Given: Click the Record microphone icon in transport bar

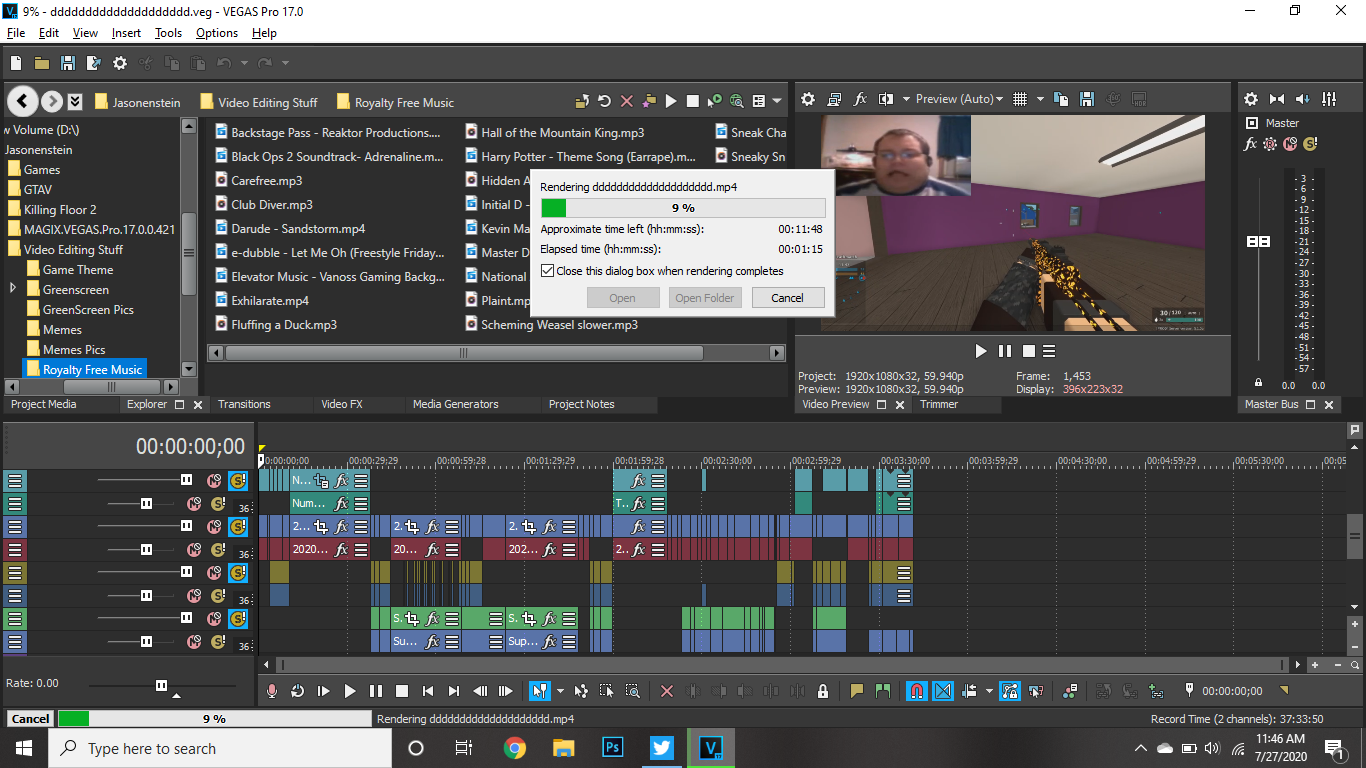Looking at the screenshot, I should 271,691.
